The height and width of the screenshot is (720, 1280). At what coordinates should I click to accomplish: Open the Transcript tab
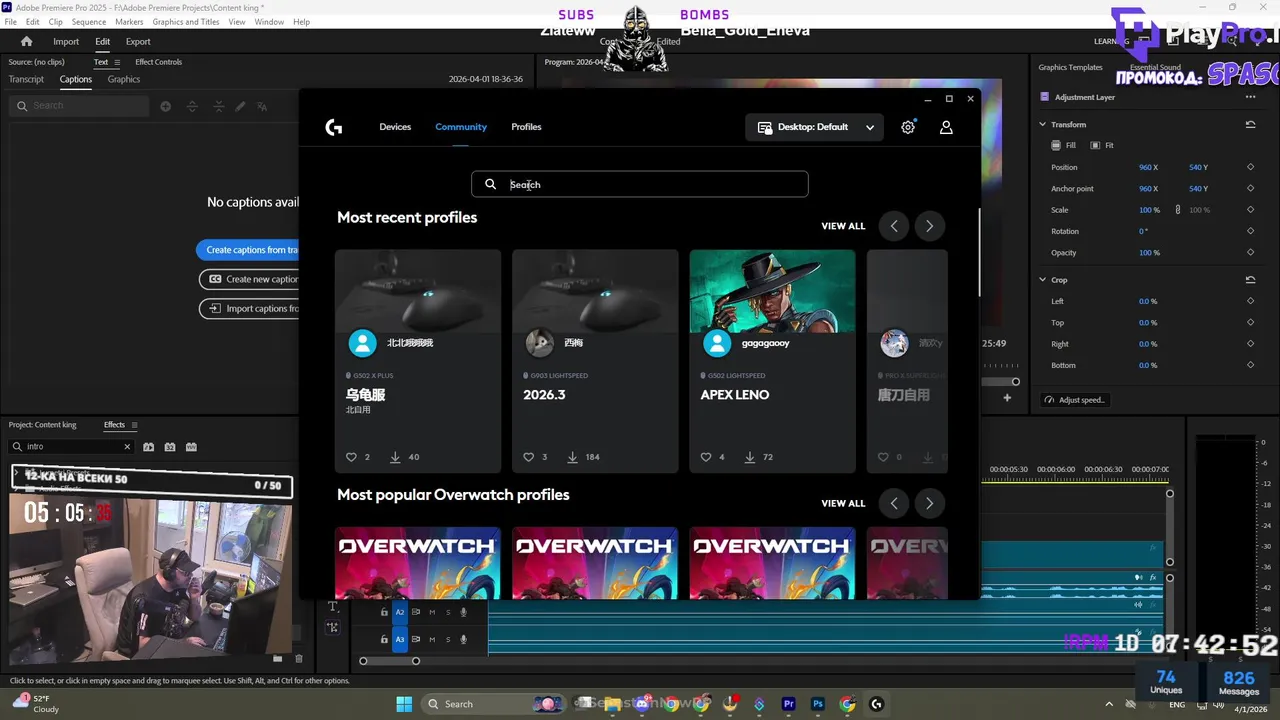tap(26, 79)
